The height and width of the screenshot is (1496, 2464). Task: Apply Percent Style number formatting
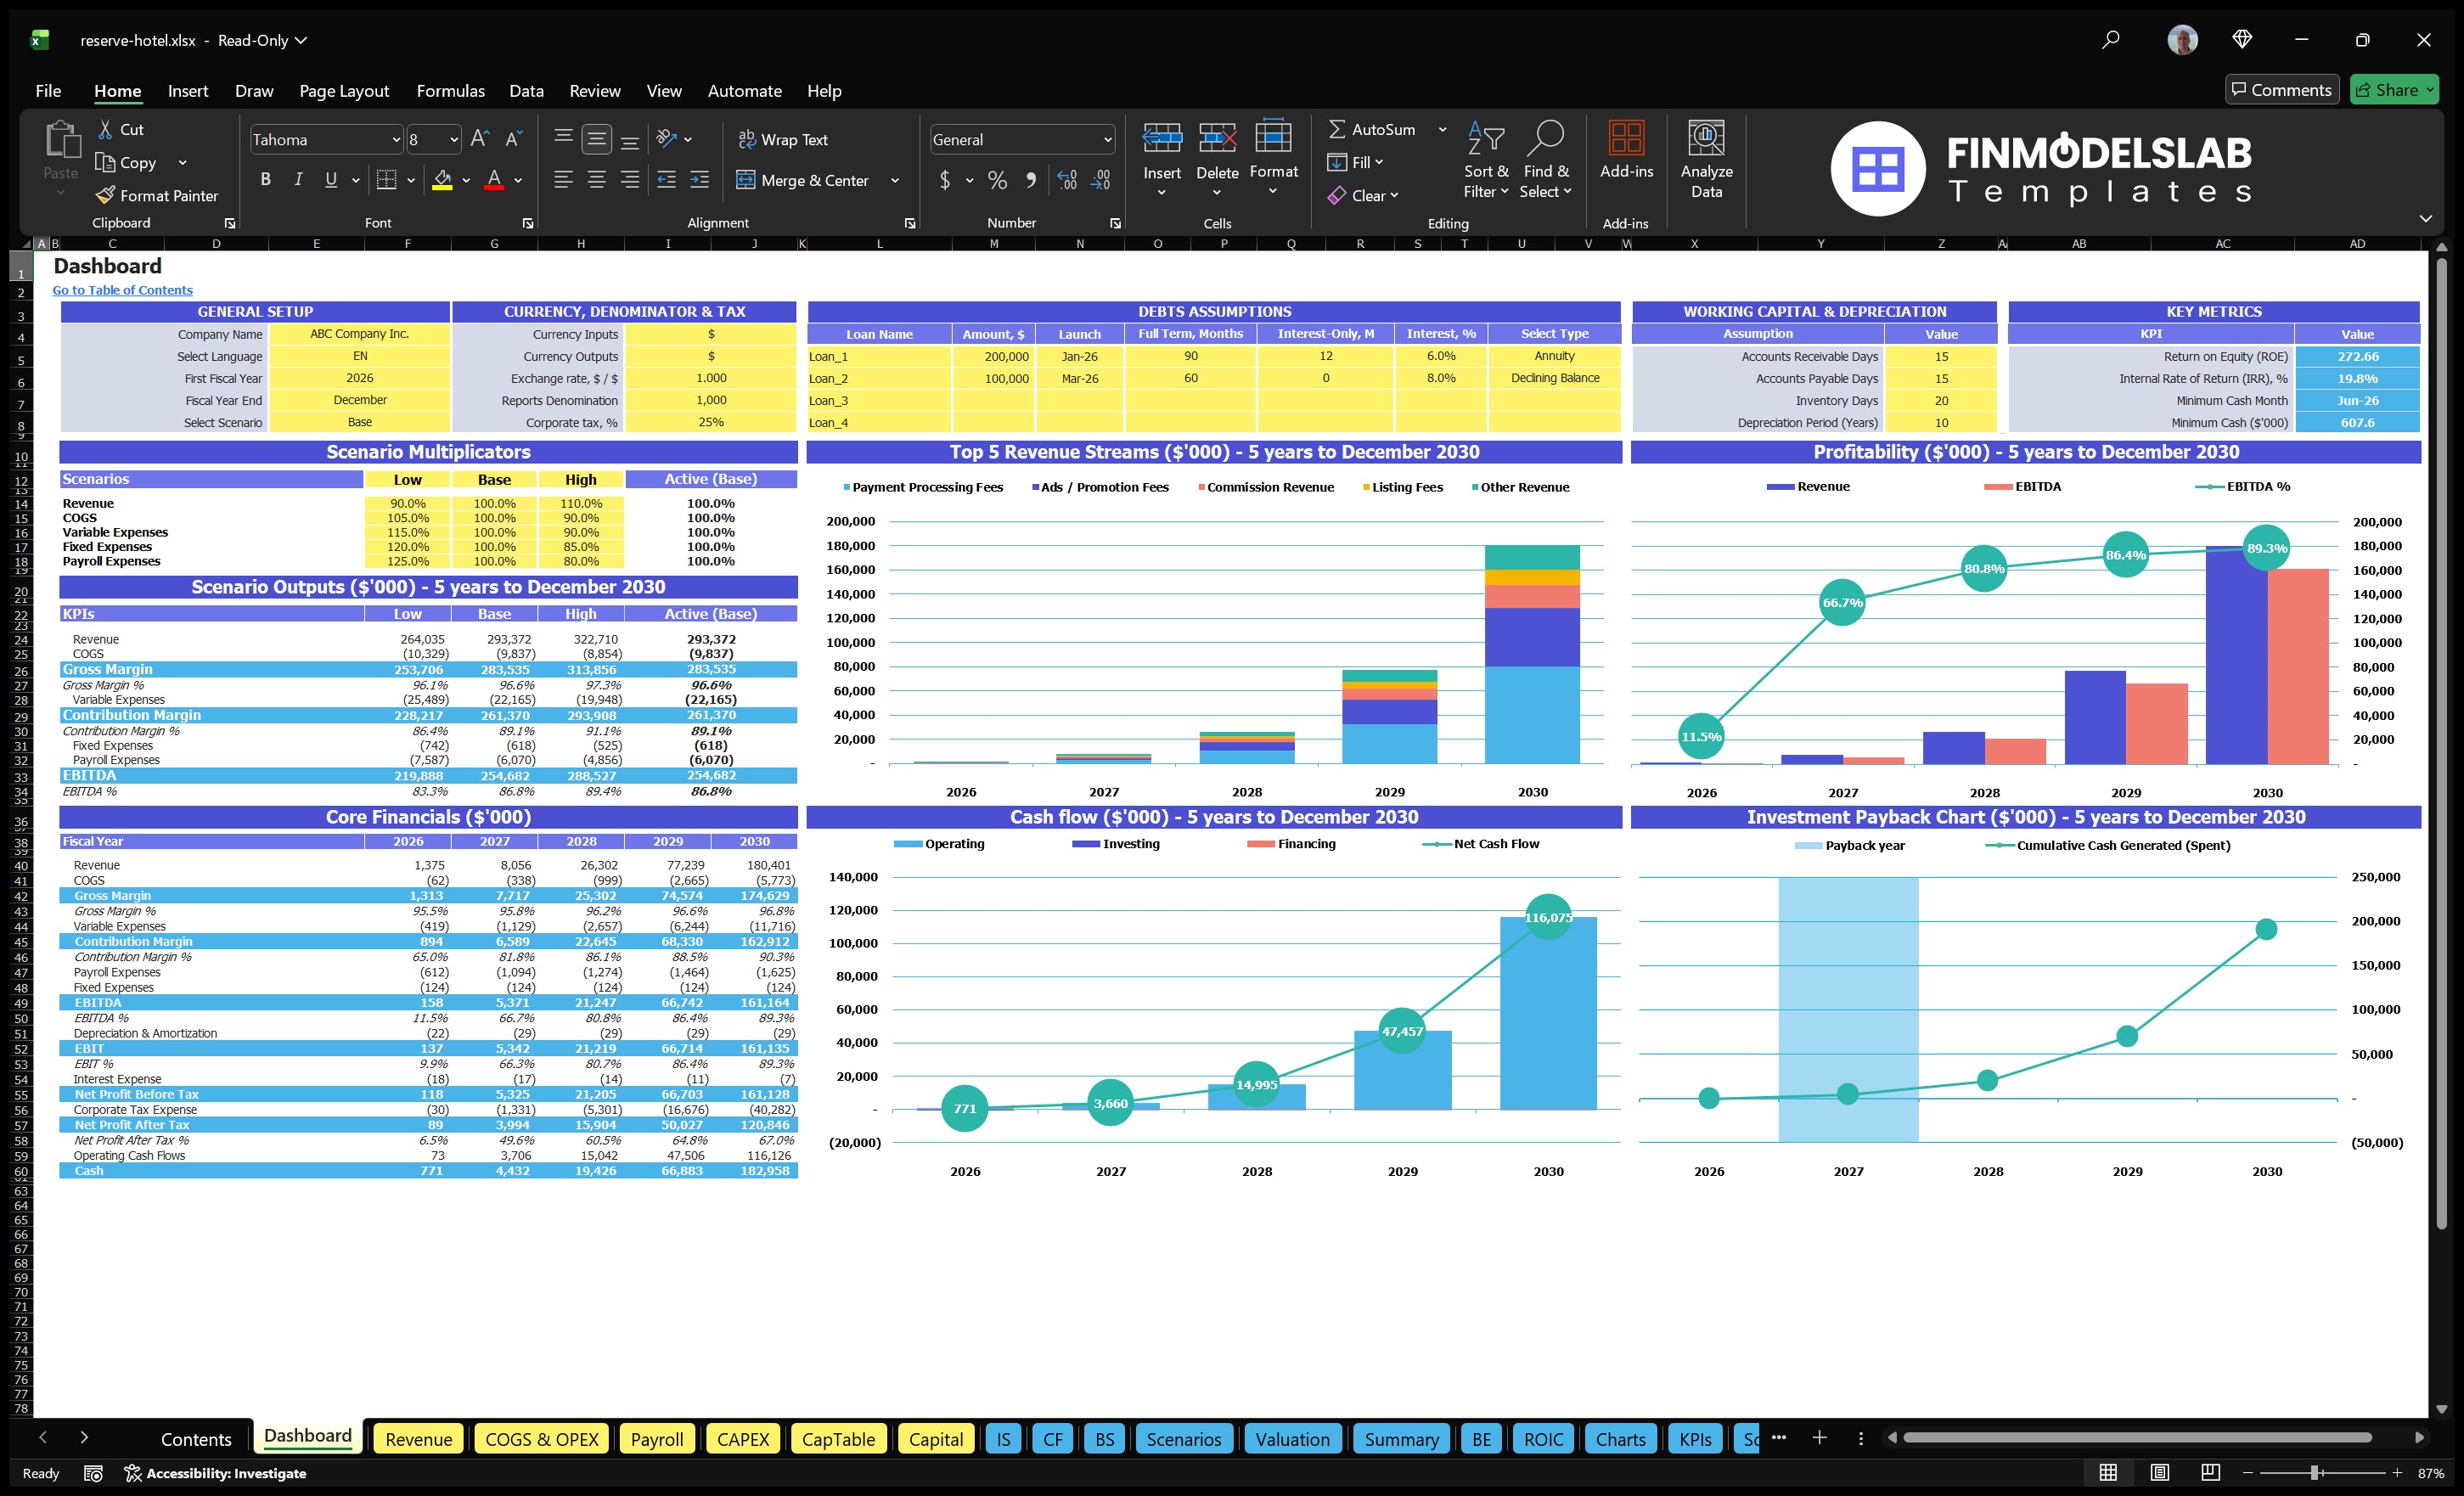tap(997, 180)
